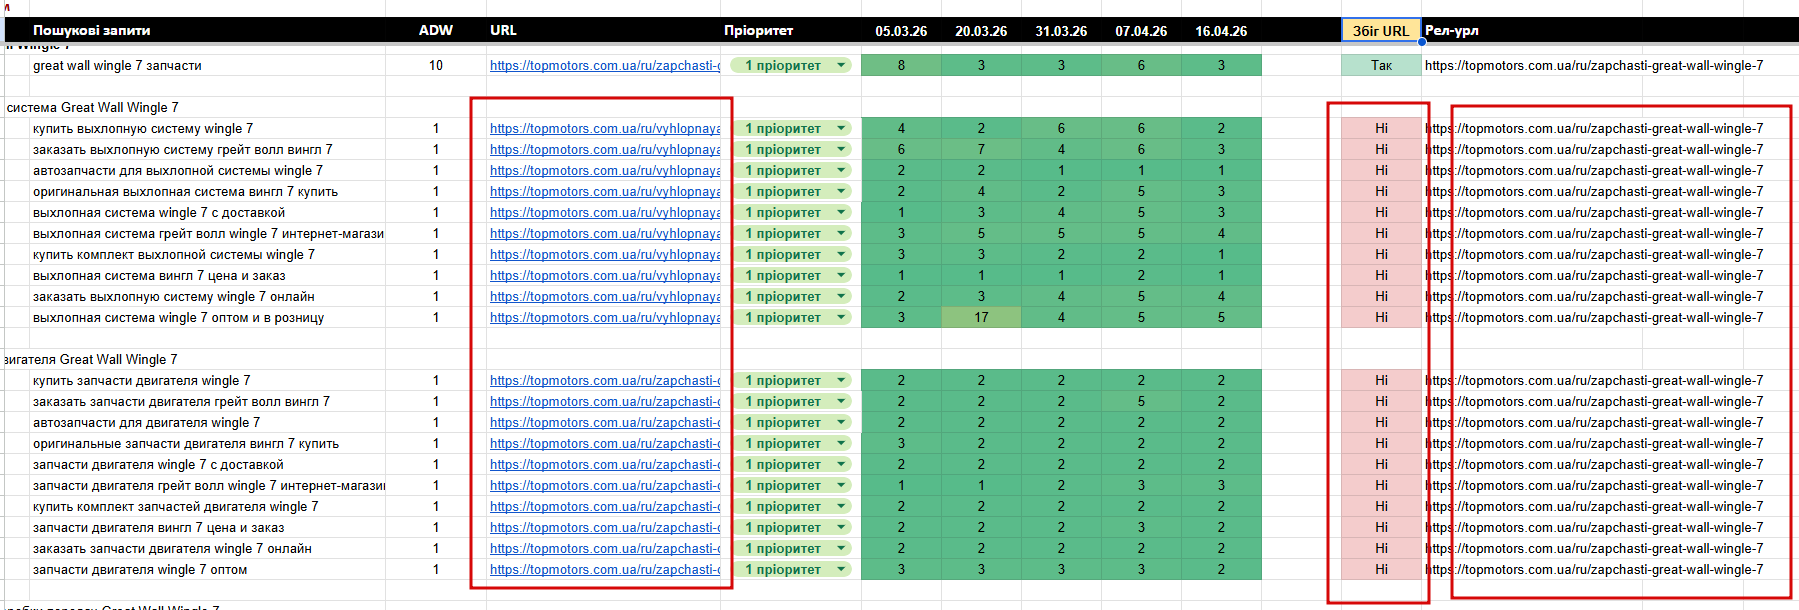Click 07.04.26 value for 'заказать запчасти двигателя грейт волл вингл 7'

[1141, 401]
